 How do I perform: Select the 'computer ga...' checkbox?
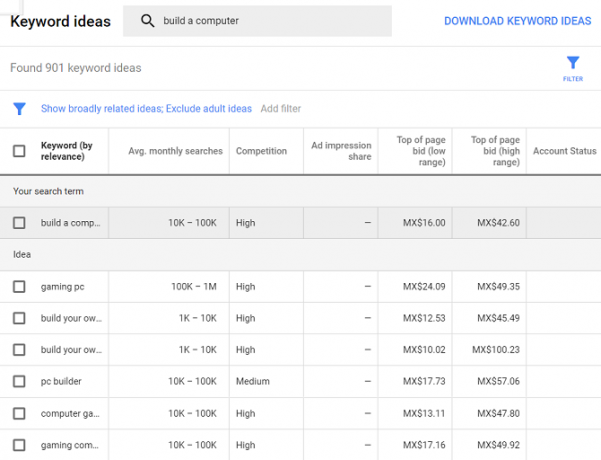19,413
